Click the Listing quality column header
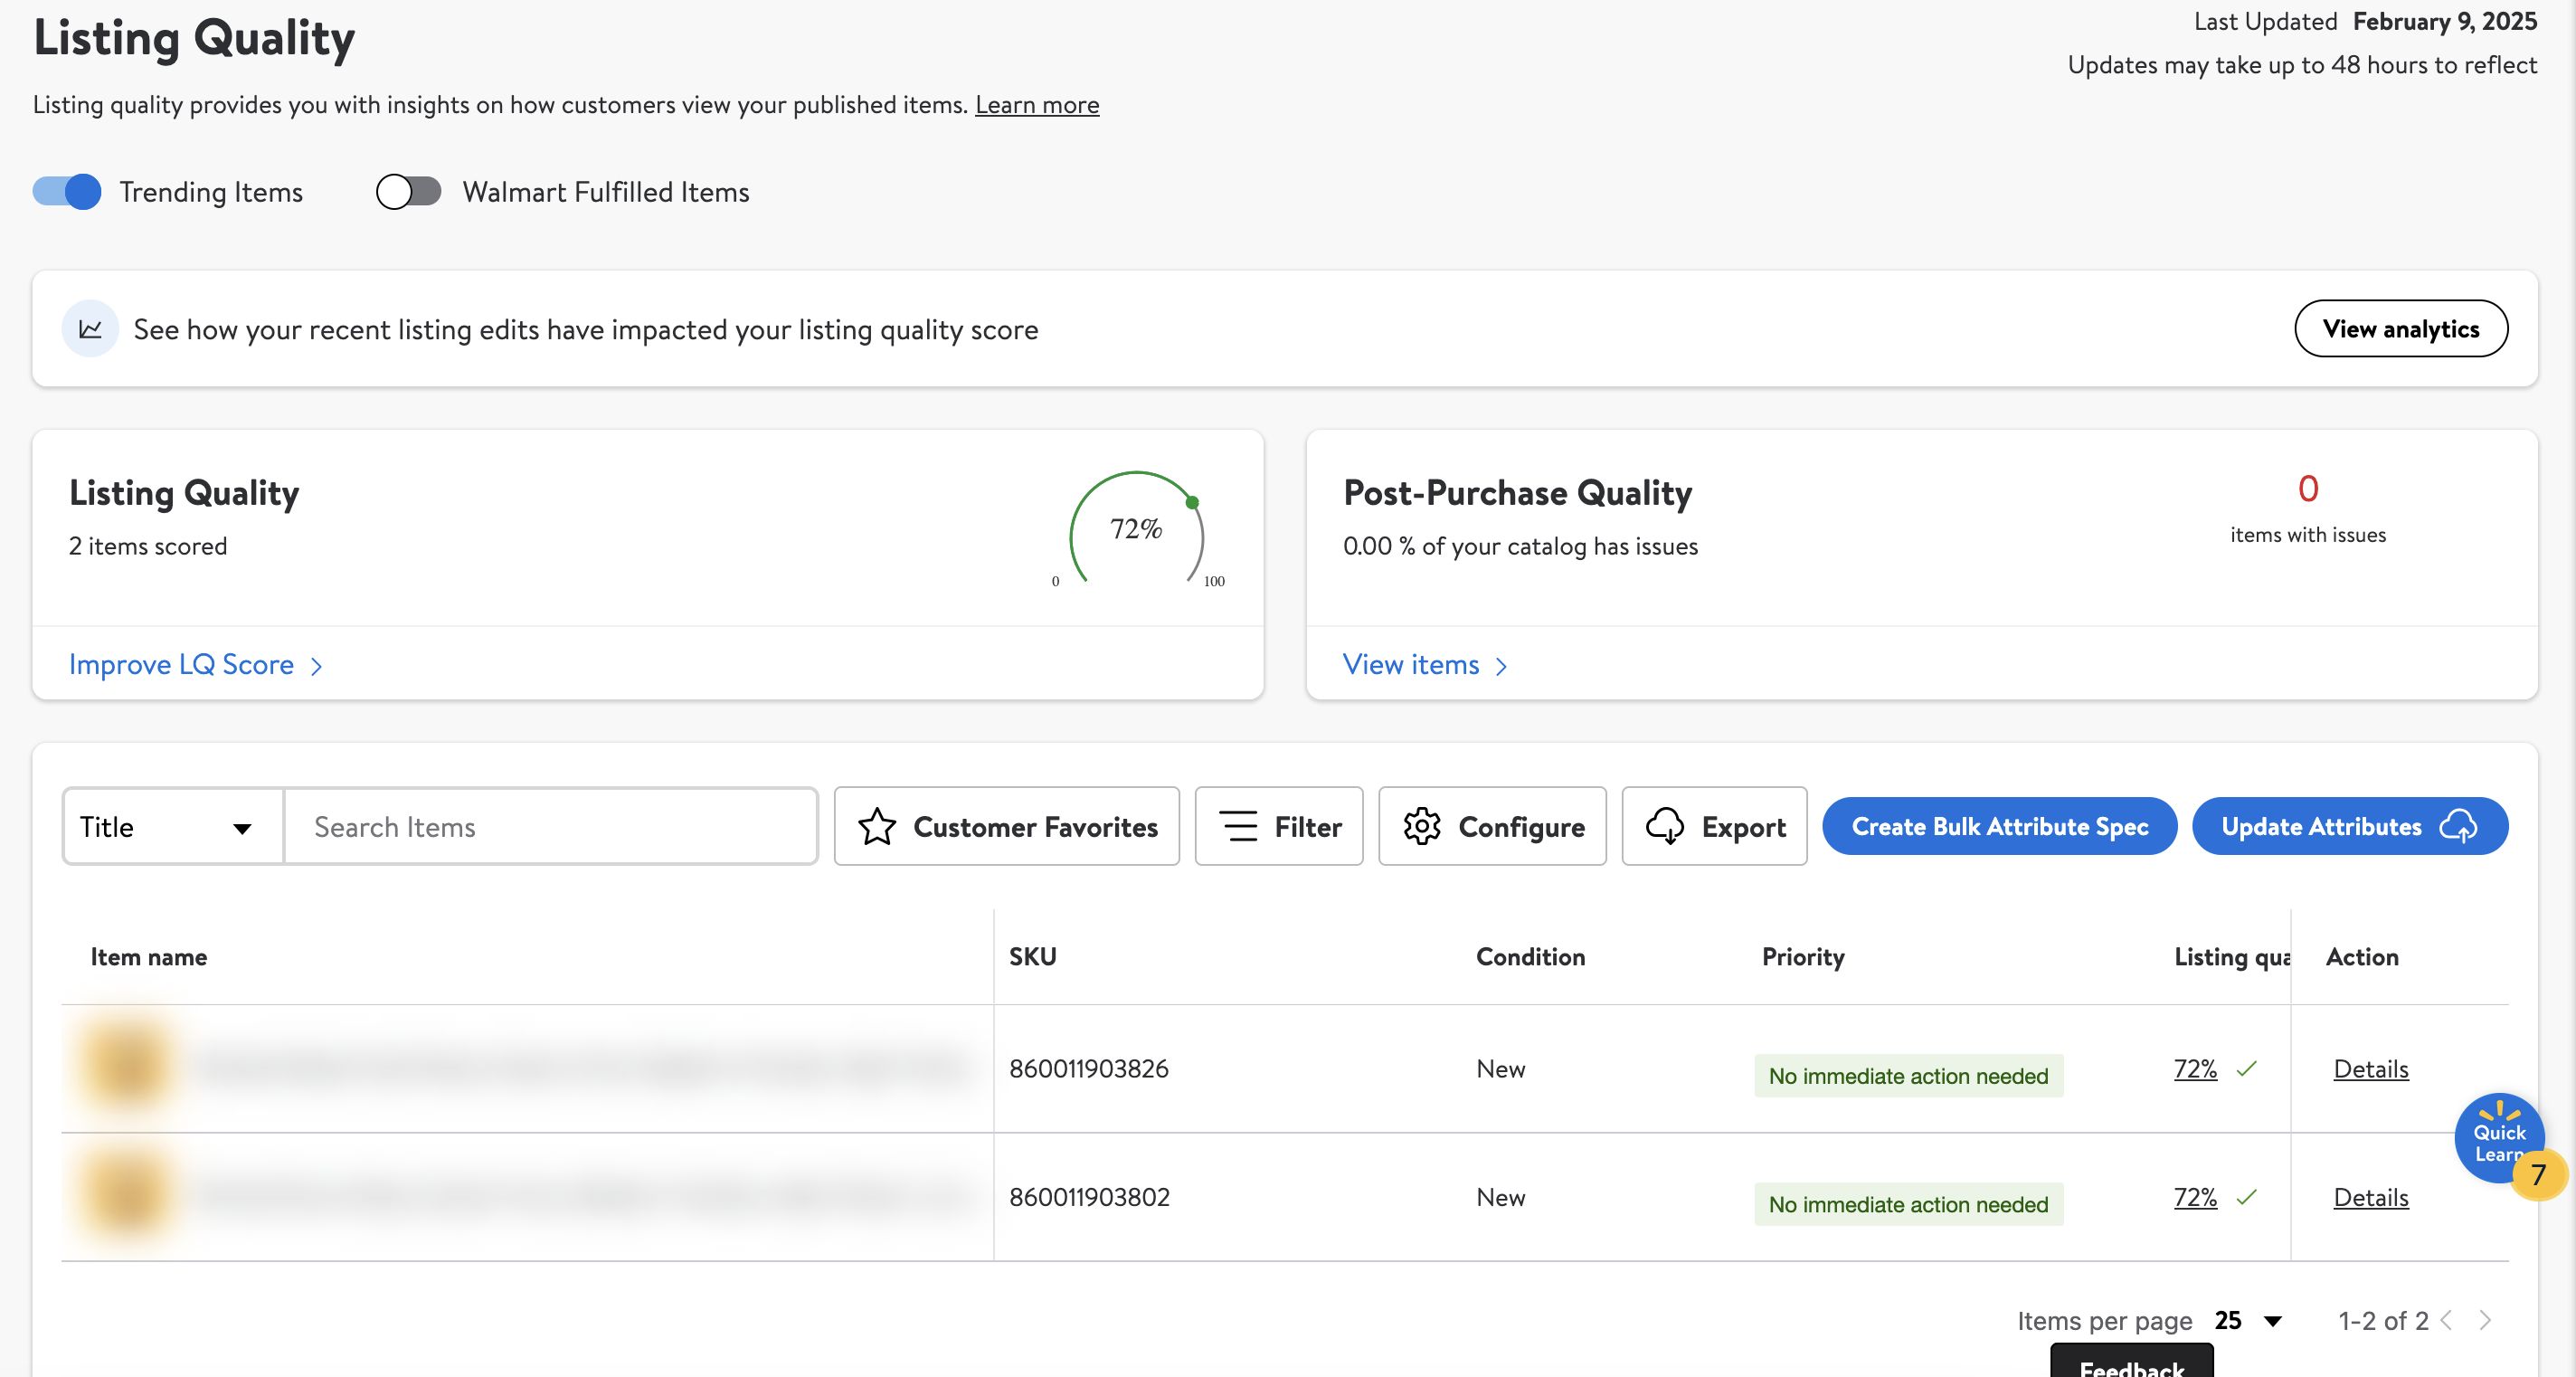 2232,957
